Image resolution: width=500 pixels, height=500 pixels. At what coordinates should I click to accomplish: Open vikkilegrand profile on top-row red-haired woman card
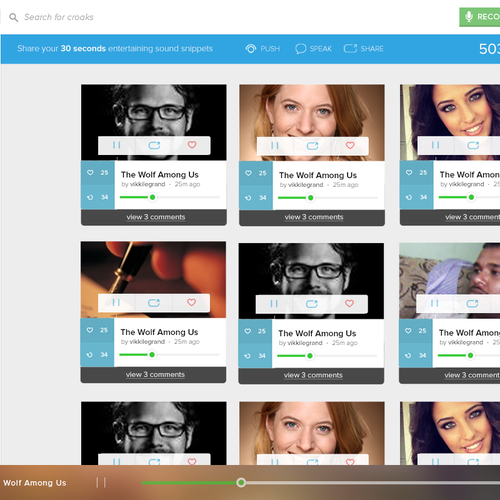(x=306, y=185)
